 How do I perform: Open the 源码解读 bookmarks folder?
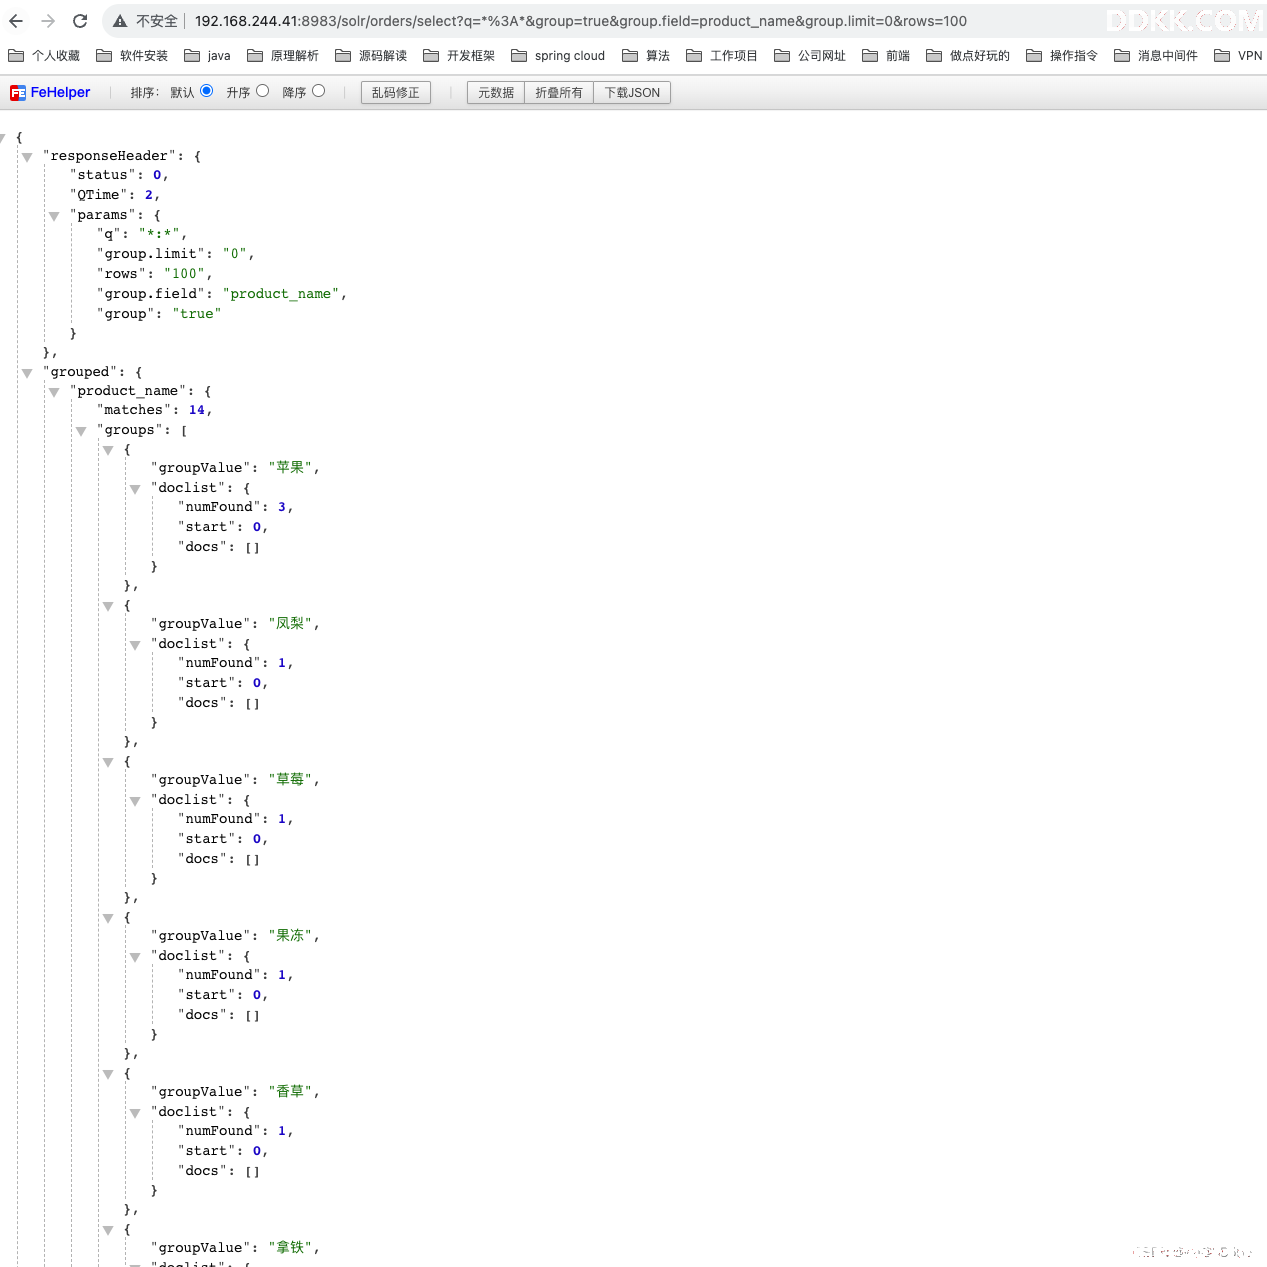(x=371, y=56)
